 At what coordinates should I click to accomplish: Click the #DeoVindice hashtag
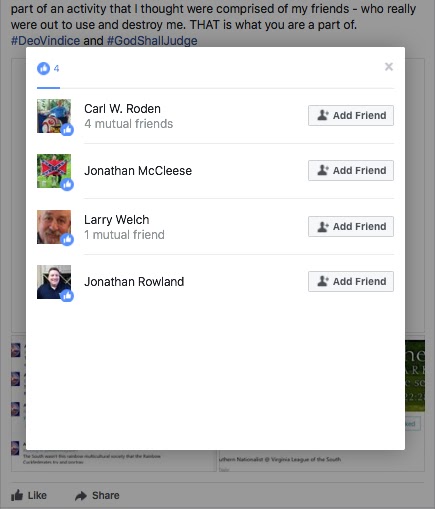coord(45,41)
